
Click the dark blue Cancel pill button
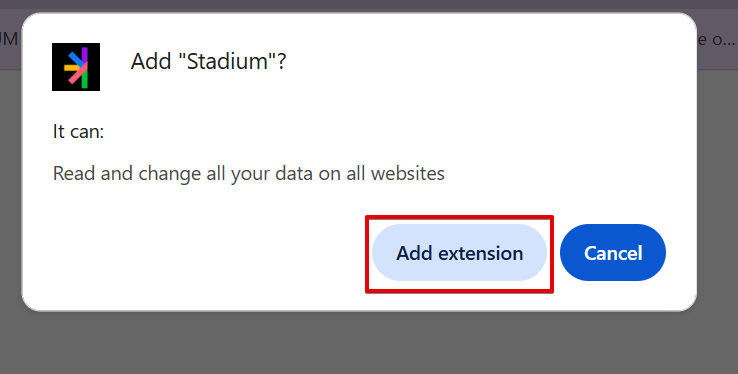pos(613,253)
